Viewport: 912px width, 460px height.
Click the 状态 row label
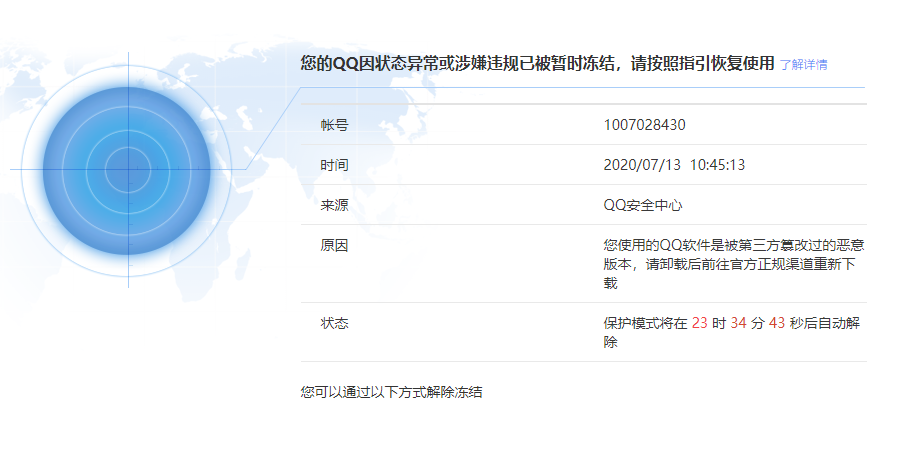334,323
